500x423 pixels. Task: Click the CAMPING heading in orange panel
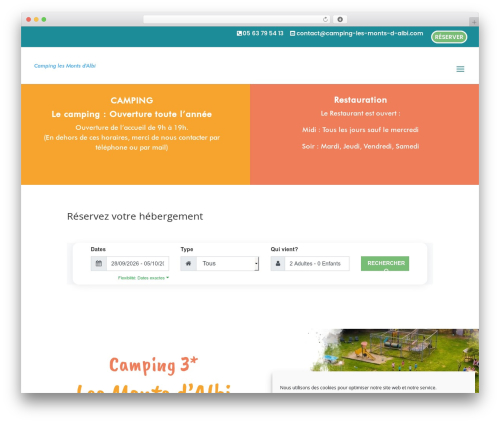[x=132, y=100]
